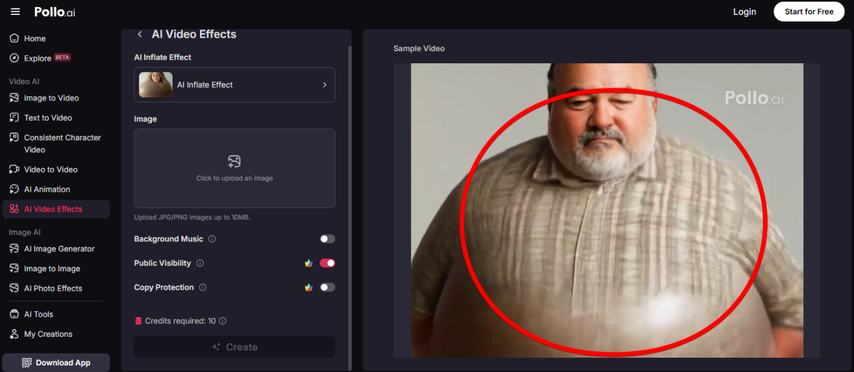Screen dimensions: 854x372
Task: Click the premium crown icon beside Copy Protection
Action: tap(309, 287)
